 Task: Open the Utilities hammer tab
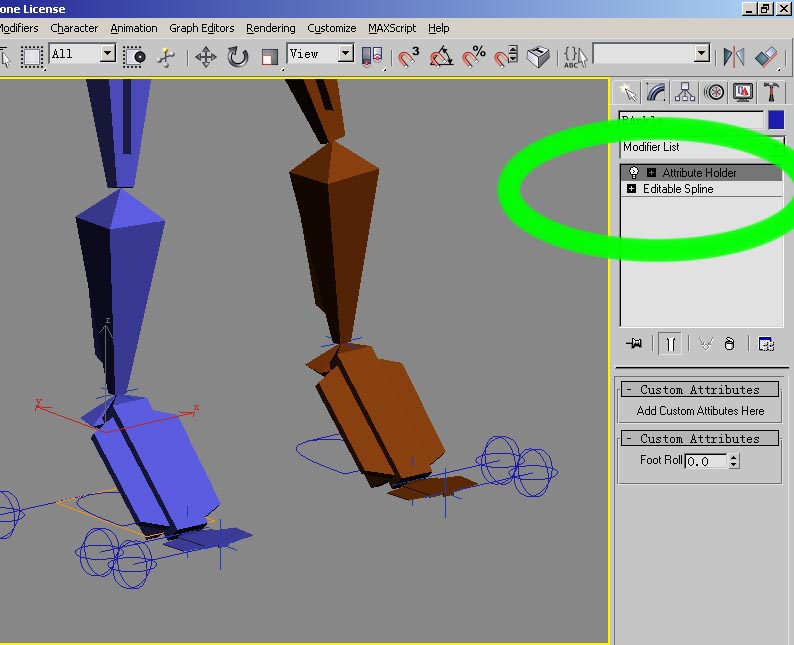(x=772, y=92)
